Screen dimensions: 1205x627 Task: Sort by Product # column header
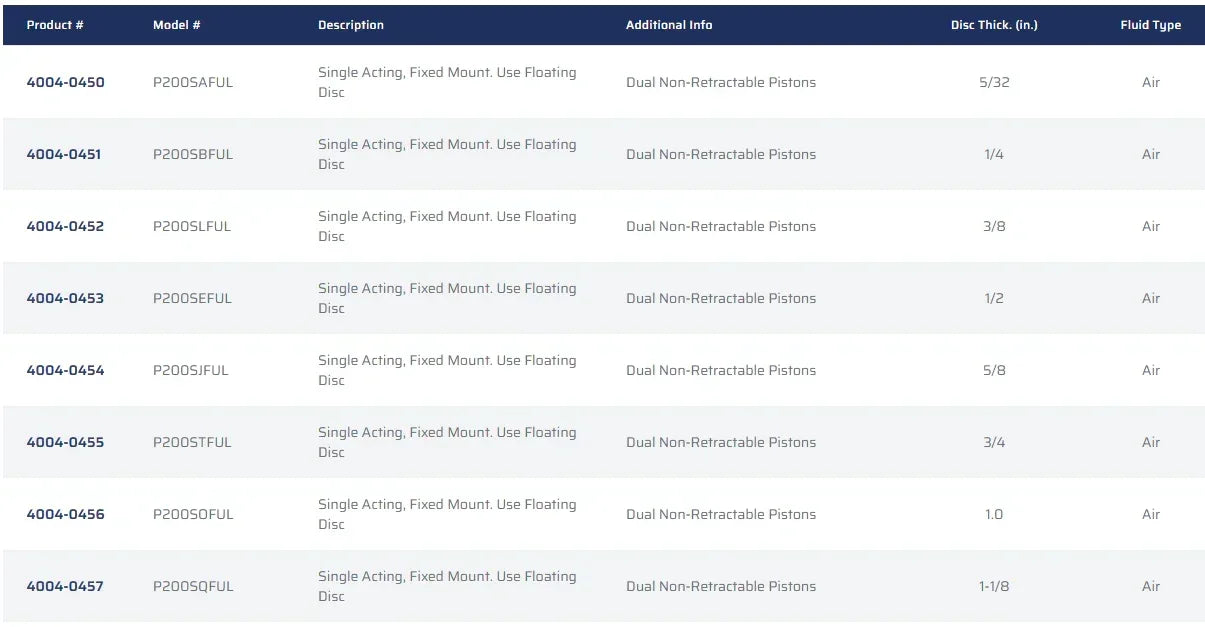coord(55,25)
